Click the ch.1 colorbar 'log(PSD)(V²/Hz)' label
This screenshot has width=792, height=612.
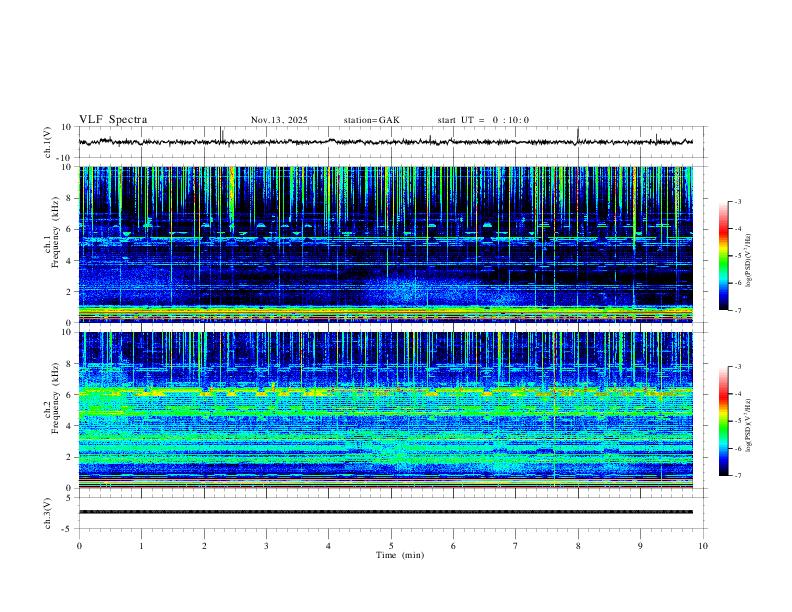click(x=748, y=260)
